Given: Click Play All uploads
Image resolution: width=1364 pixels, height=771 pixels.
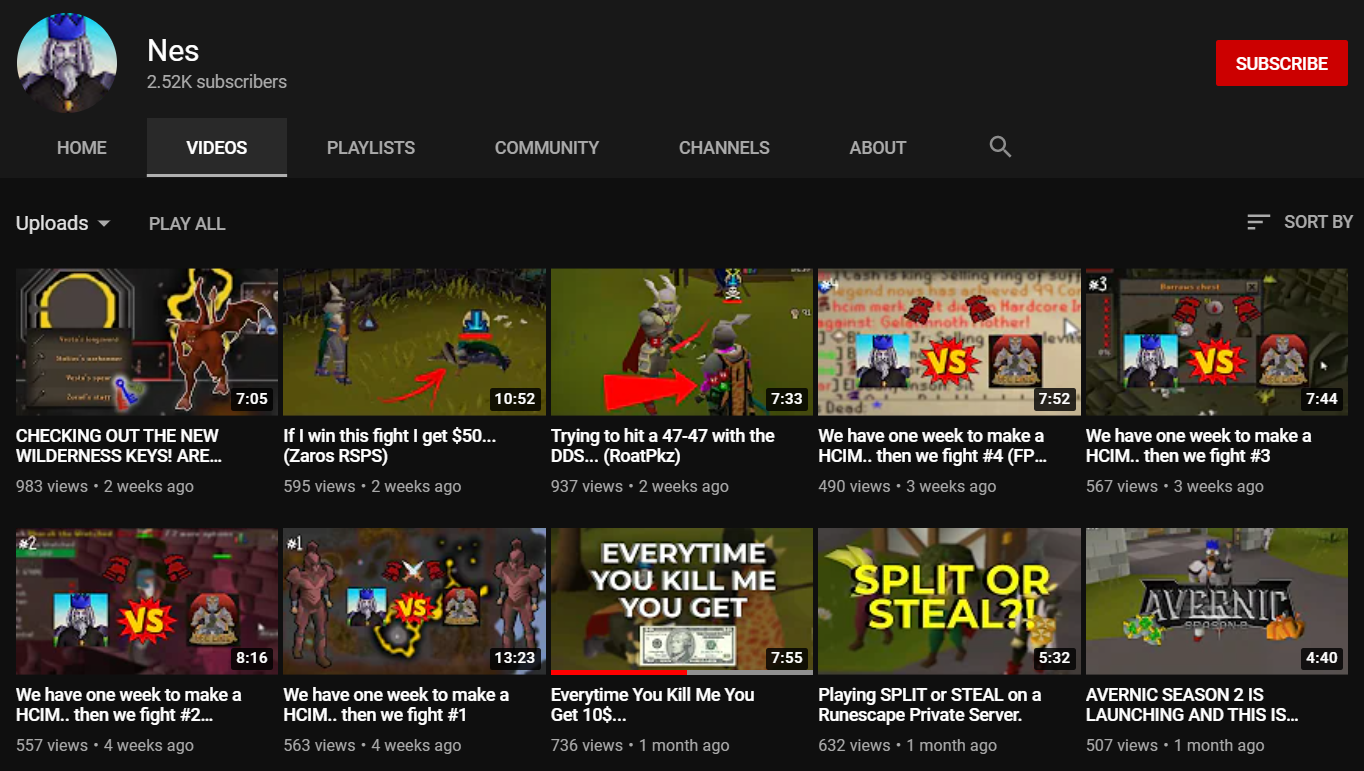Looking at the screenshot, I should pos(187,224).
